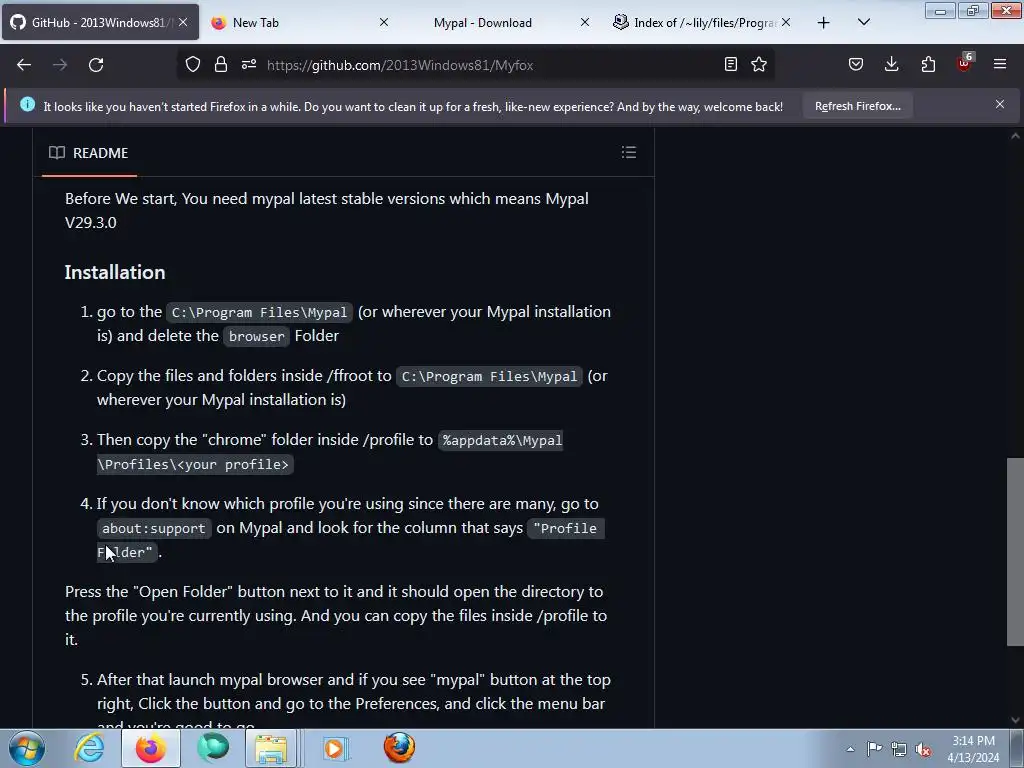Show hidden system tray icons
This screenshot has height=768, width=1024.
[x=850, y=749]
